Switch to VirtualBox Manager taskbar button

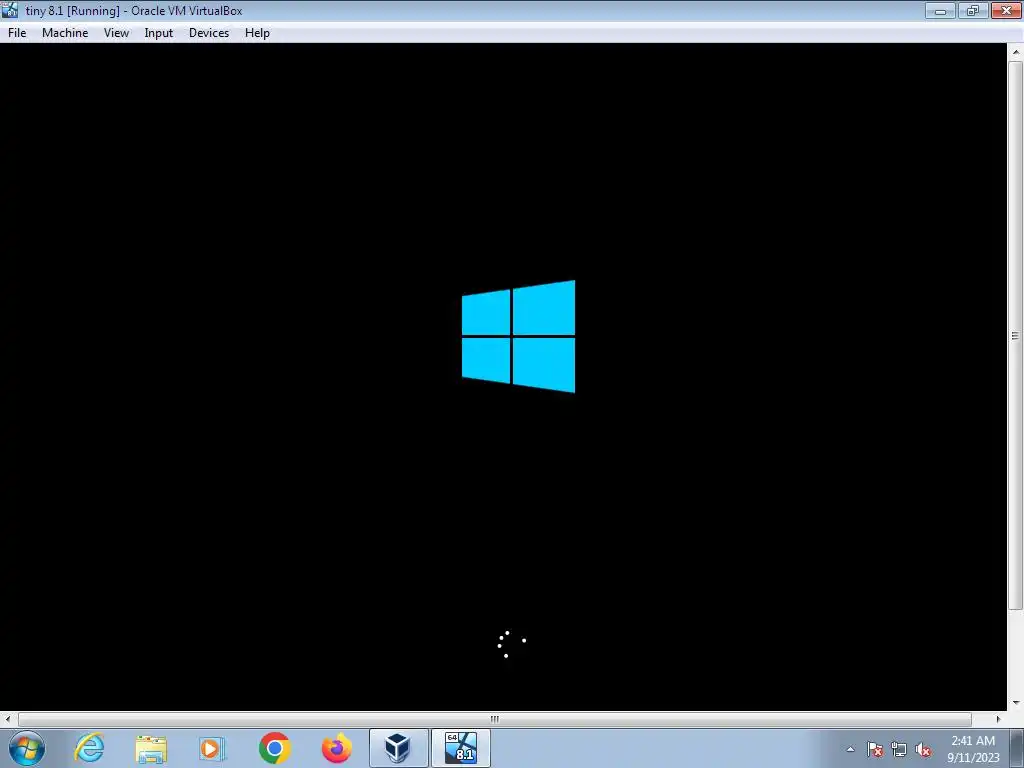pyautogui.click(x=398, y=748)
